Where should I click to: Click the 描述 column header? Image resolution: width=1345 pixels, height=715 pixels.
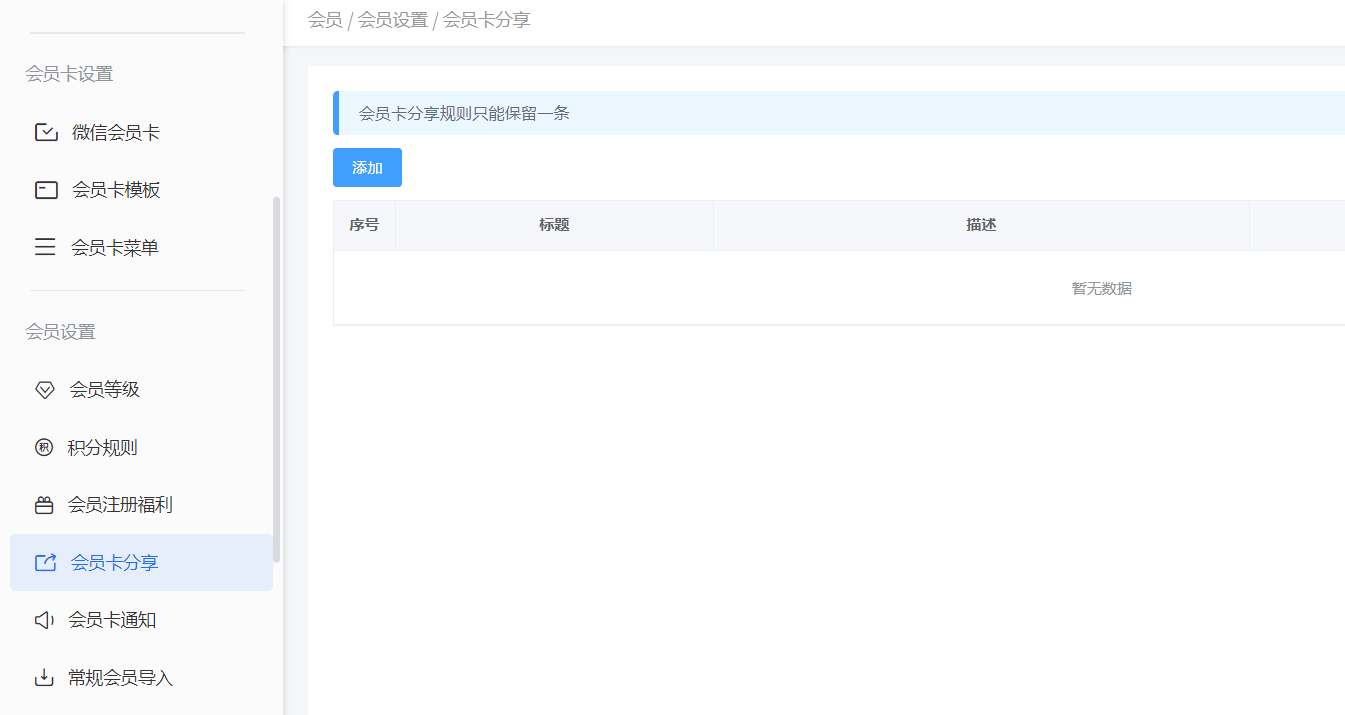[981, 225]
